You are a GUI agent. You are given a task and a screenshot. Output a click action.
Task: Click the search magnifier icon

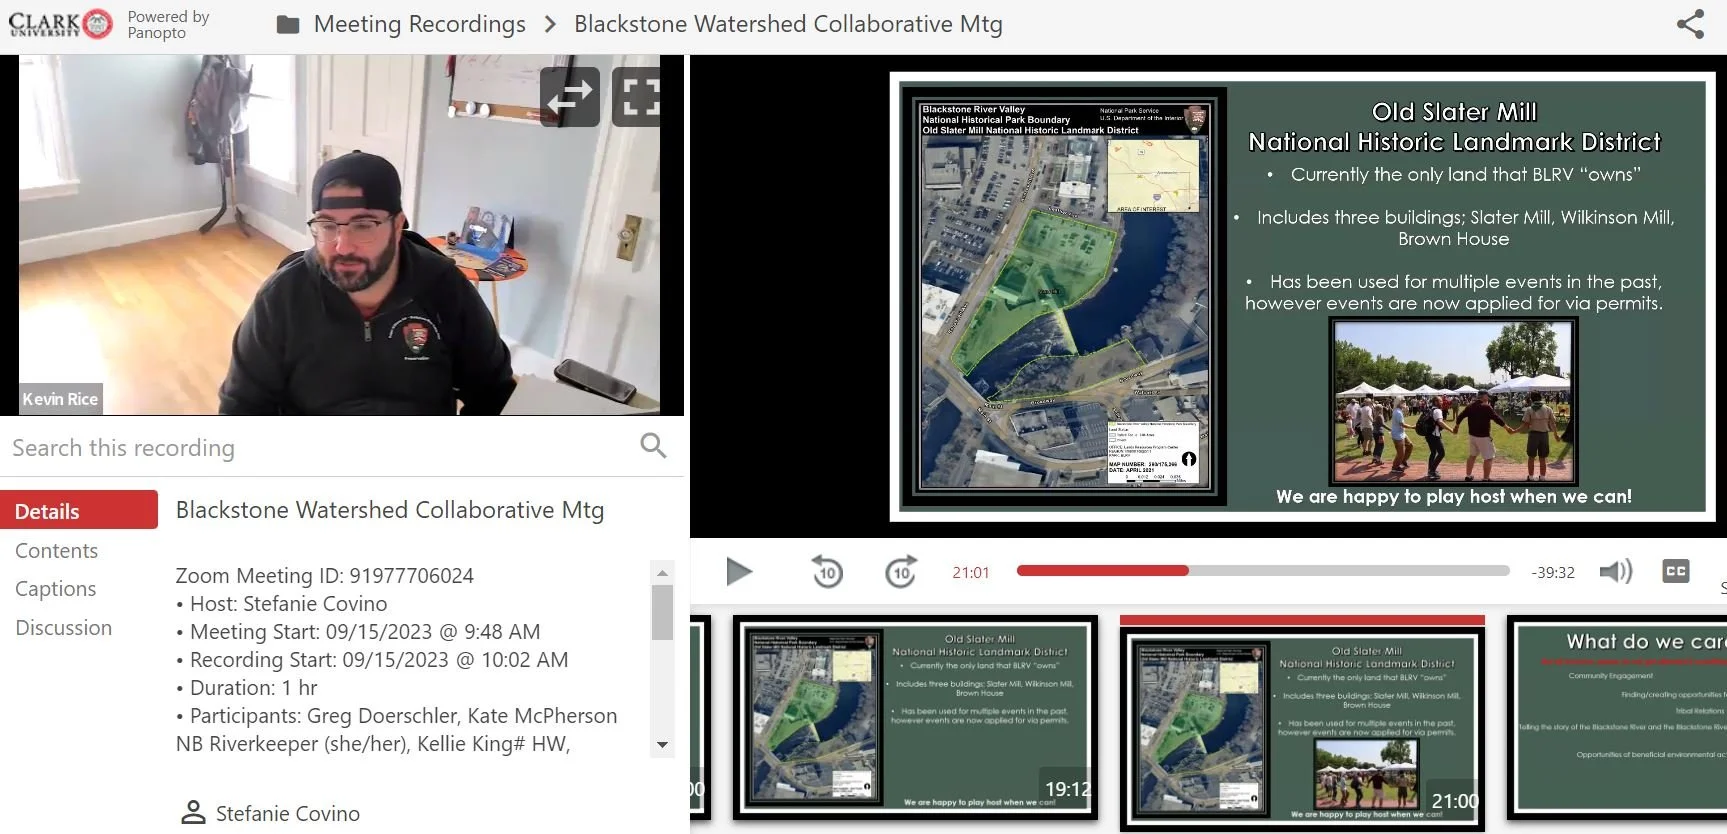(x=653, y=446)
